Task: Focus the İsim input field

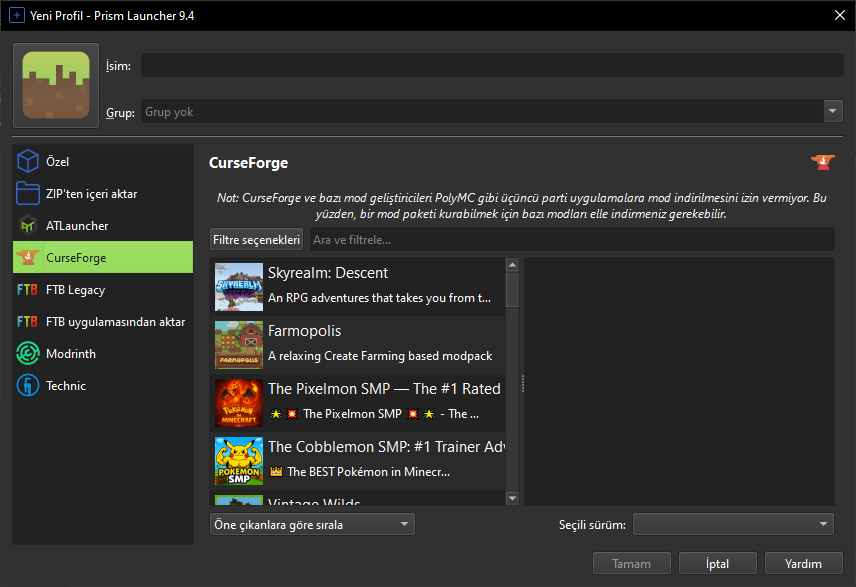Action: coord(492,65)
